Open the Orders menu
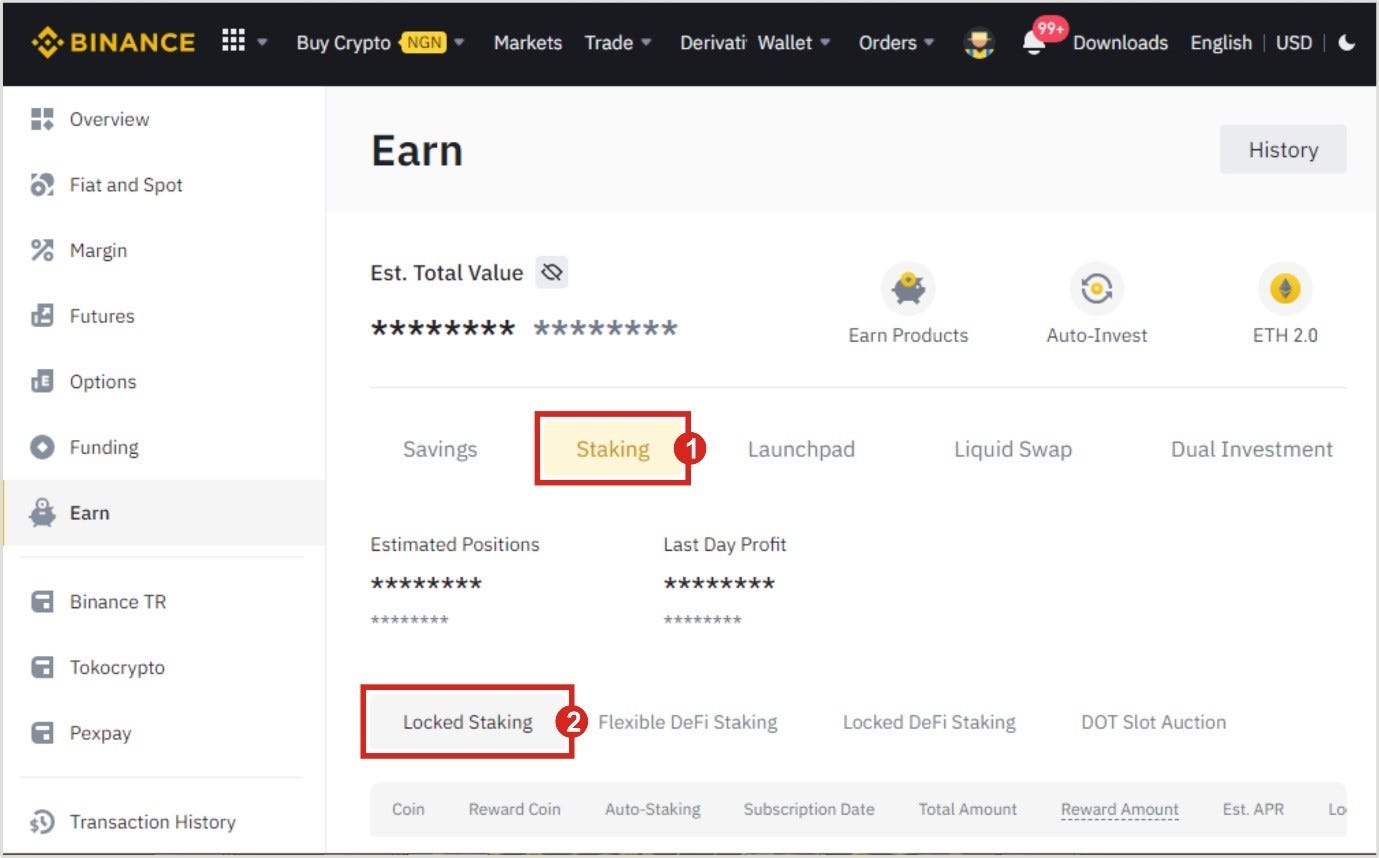Screen dimensions: 1379x858 click(887, 43)
